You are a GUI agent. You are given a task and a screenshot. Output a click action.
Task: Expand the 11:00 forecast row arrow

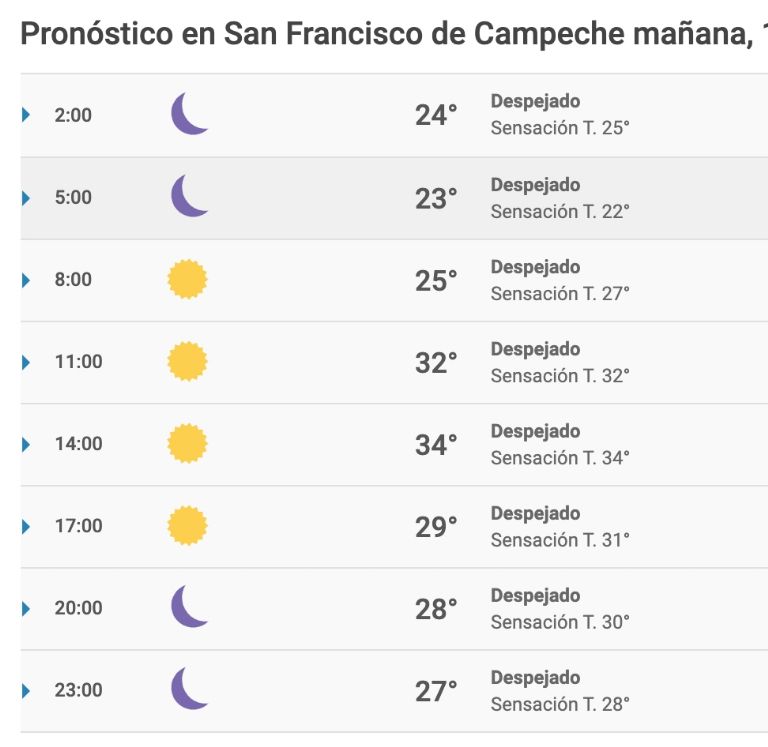(26, 362)
